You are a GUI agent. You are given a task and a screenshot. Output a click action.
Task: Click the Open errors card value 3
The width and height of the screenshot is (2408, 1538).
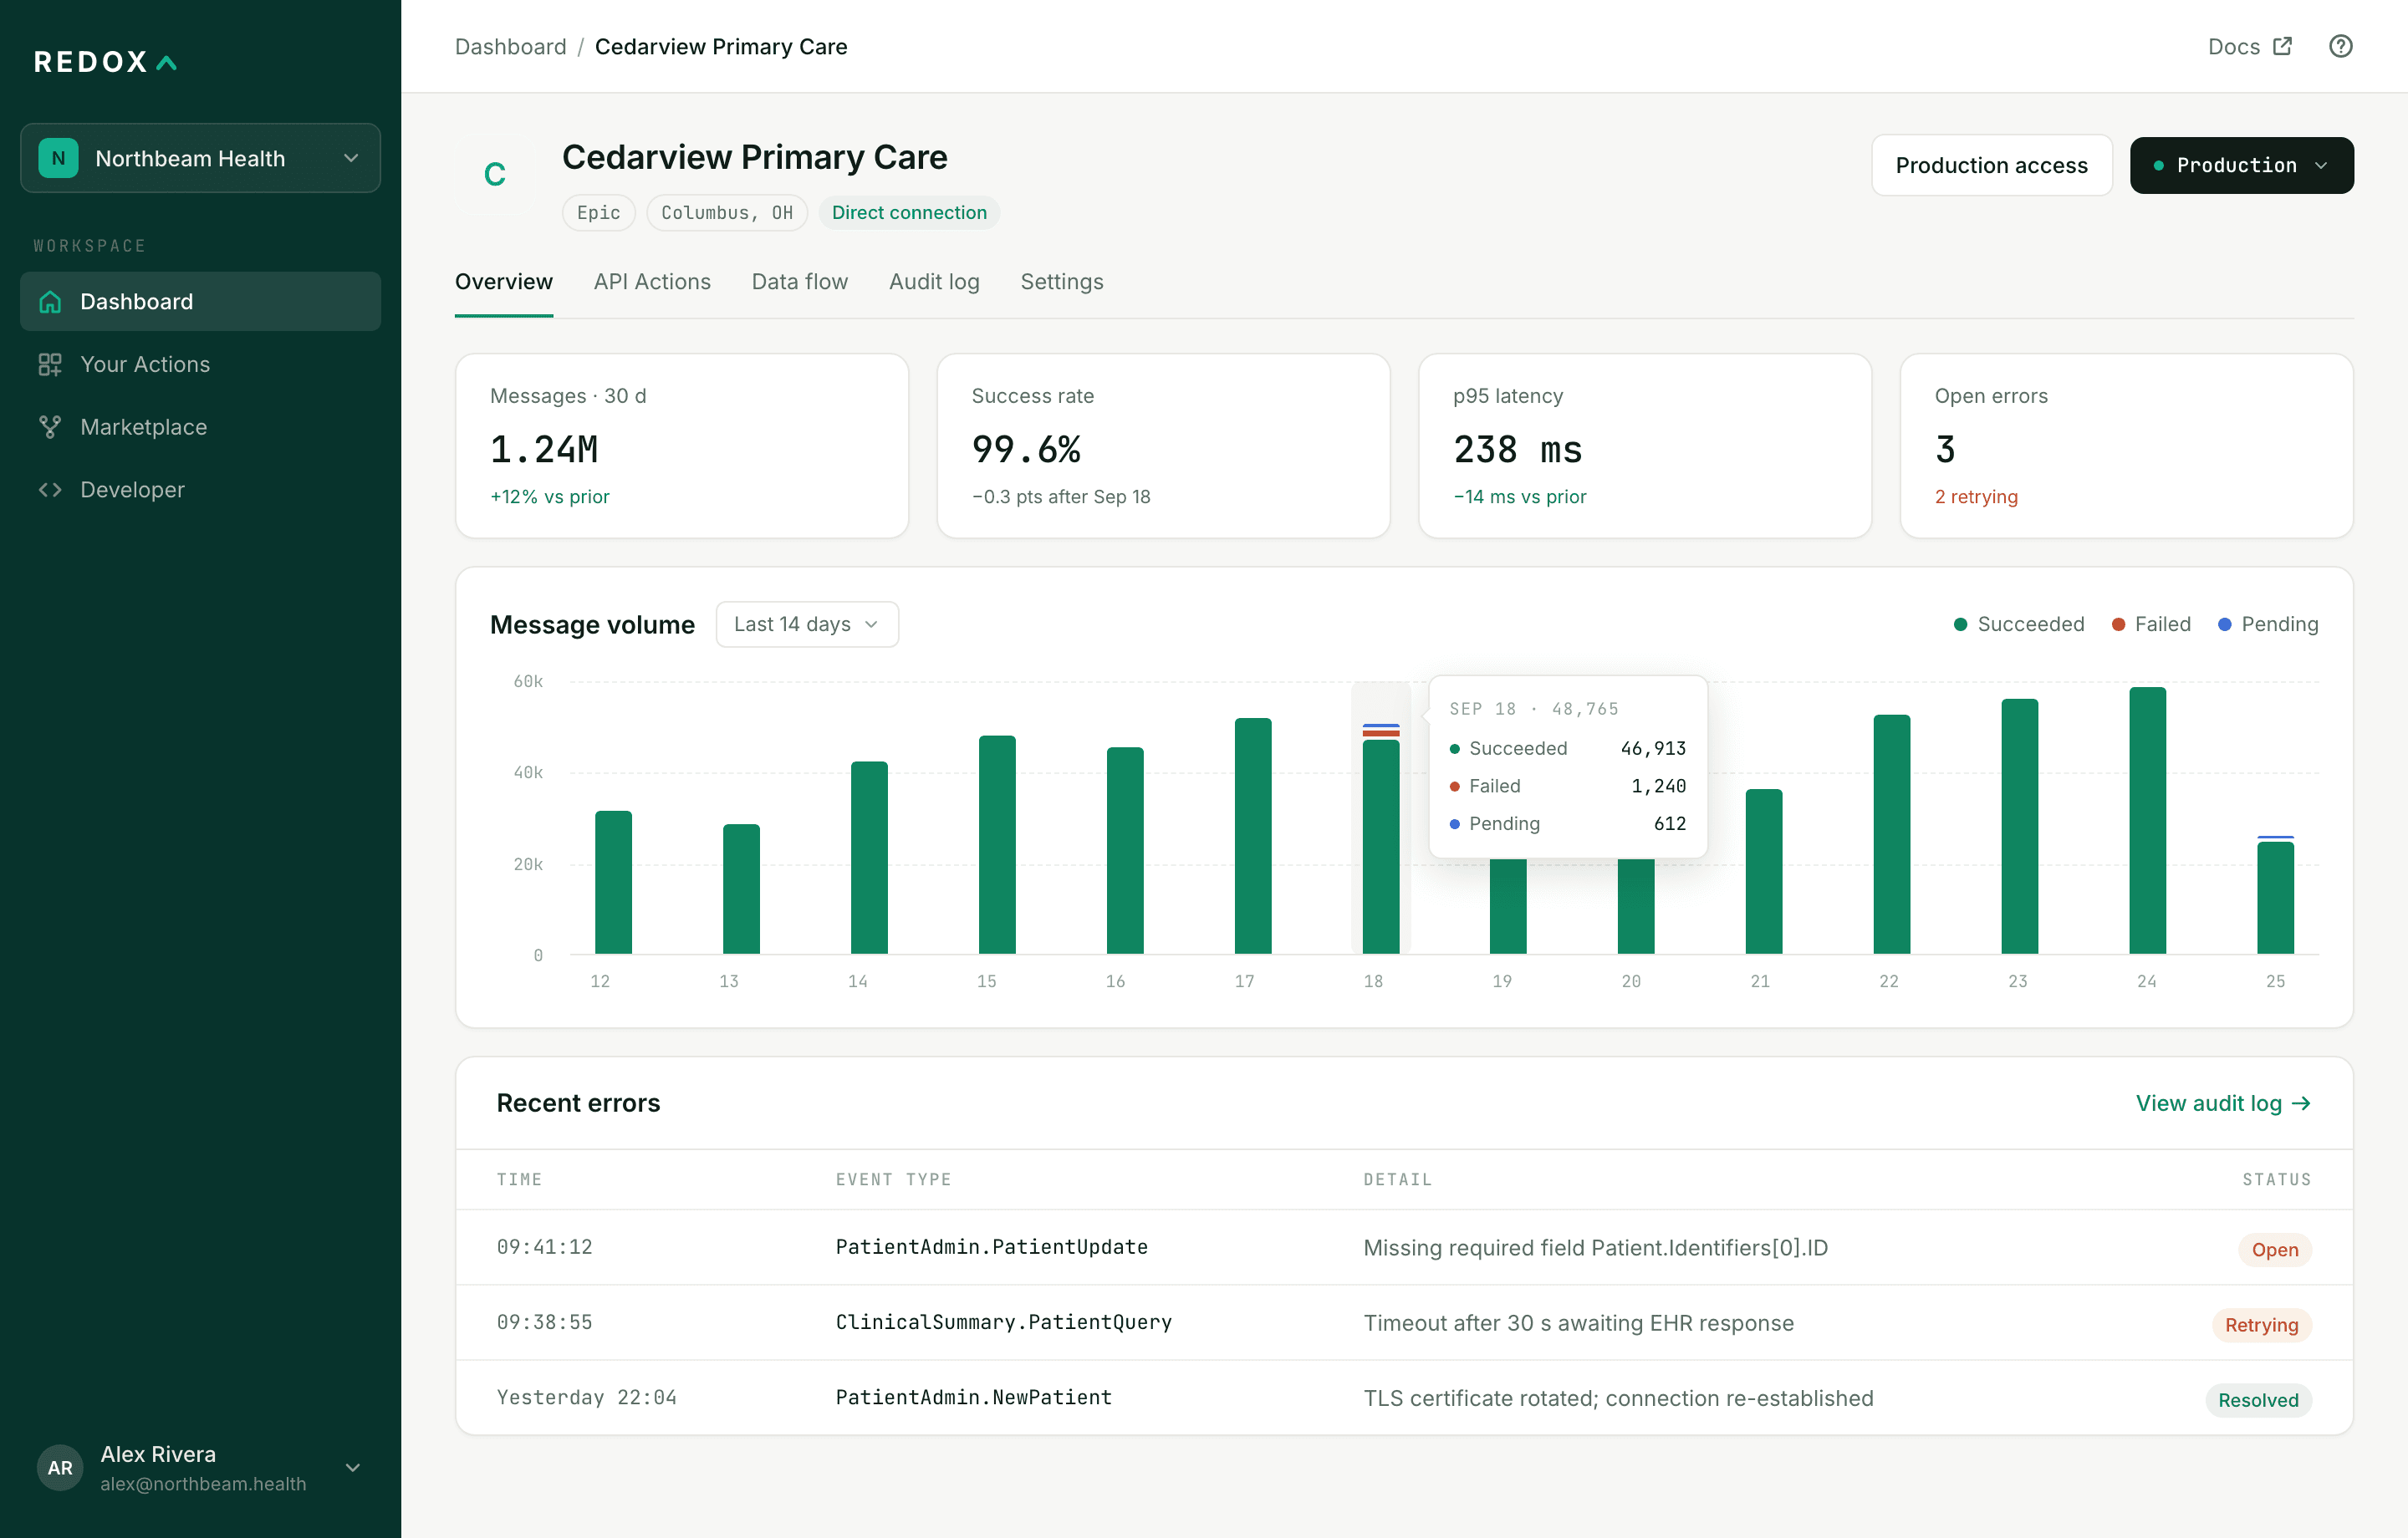tap(1945, 450)
